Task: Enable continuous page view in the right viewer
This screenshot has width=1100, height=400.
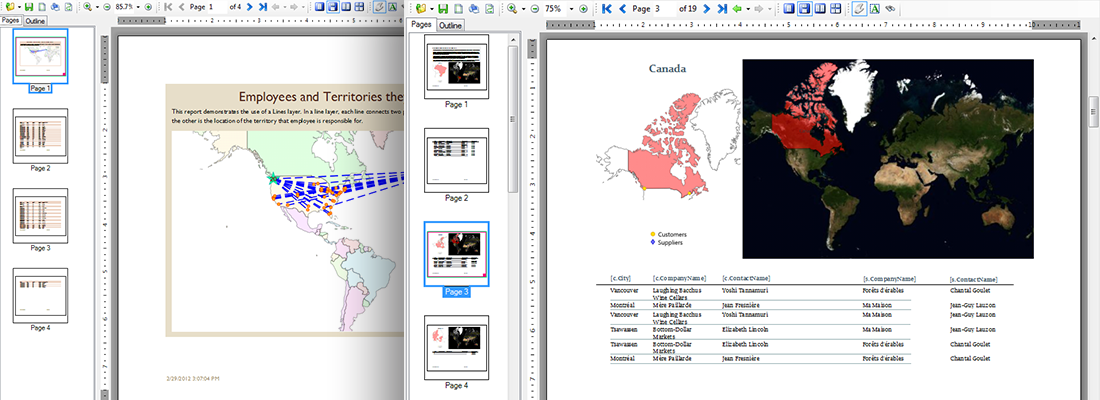Action: pyautogui.click(x=804, y=8)
